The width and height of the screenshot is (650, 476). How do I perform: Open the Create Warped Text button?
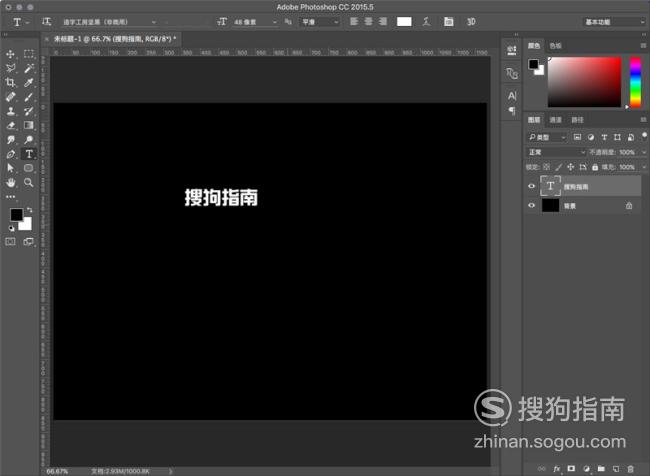pos(427,22)
